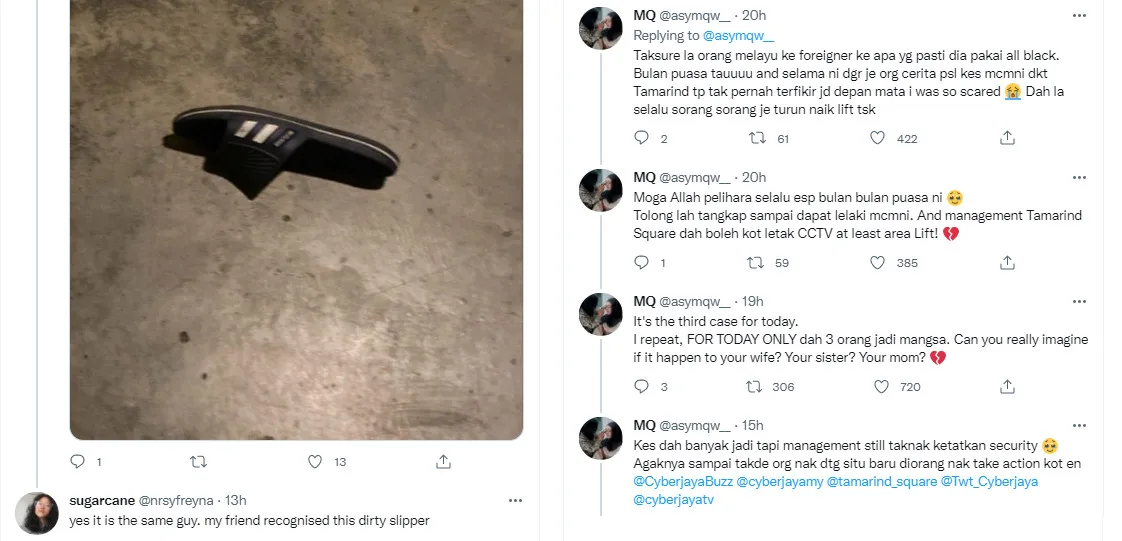
Task: Open more options on sugarcane's reply
Action: click(x=515, y=500)
